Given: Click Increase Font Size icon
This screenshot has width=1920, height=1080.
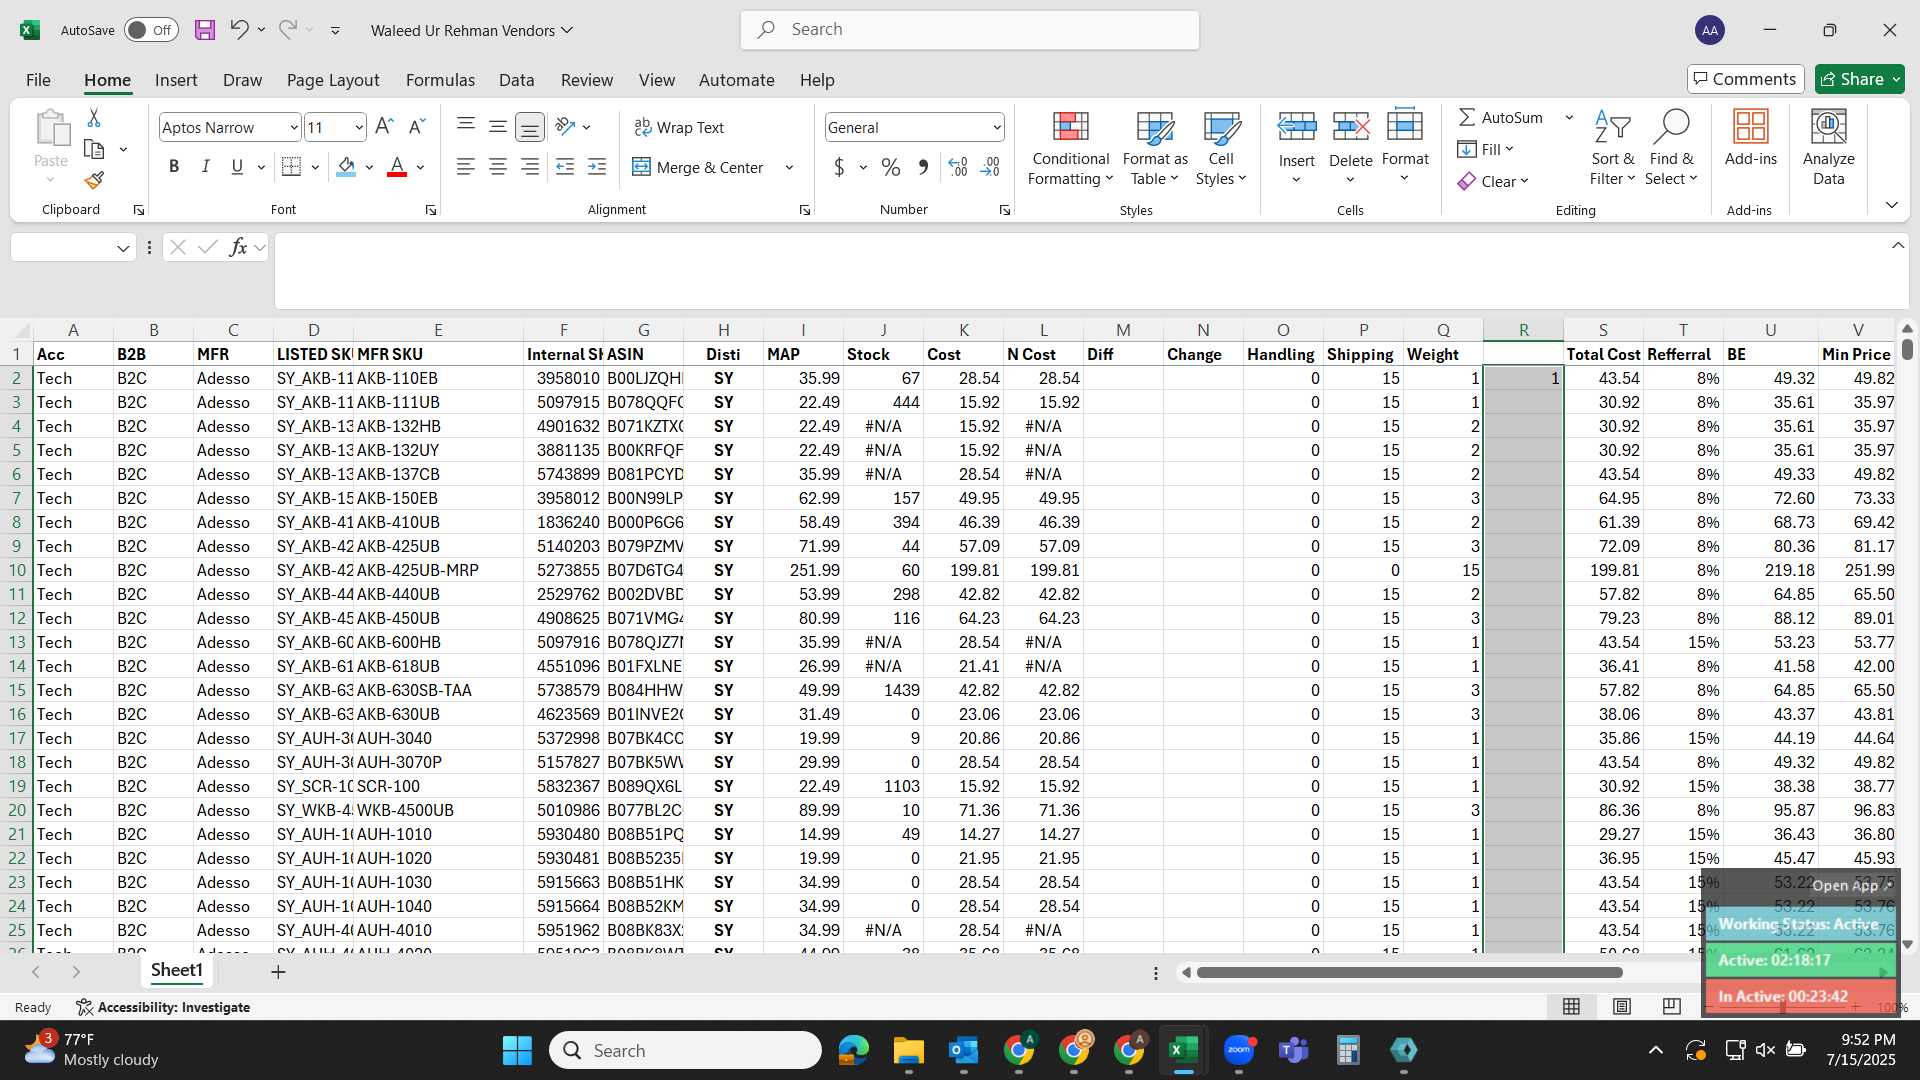Looking at the screenshot, I should (x=384, y=127).
